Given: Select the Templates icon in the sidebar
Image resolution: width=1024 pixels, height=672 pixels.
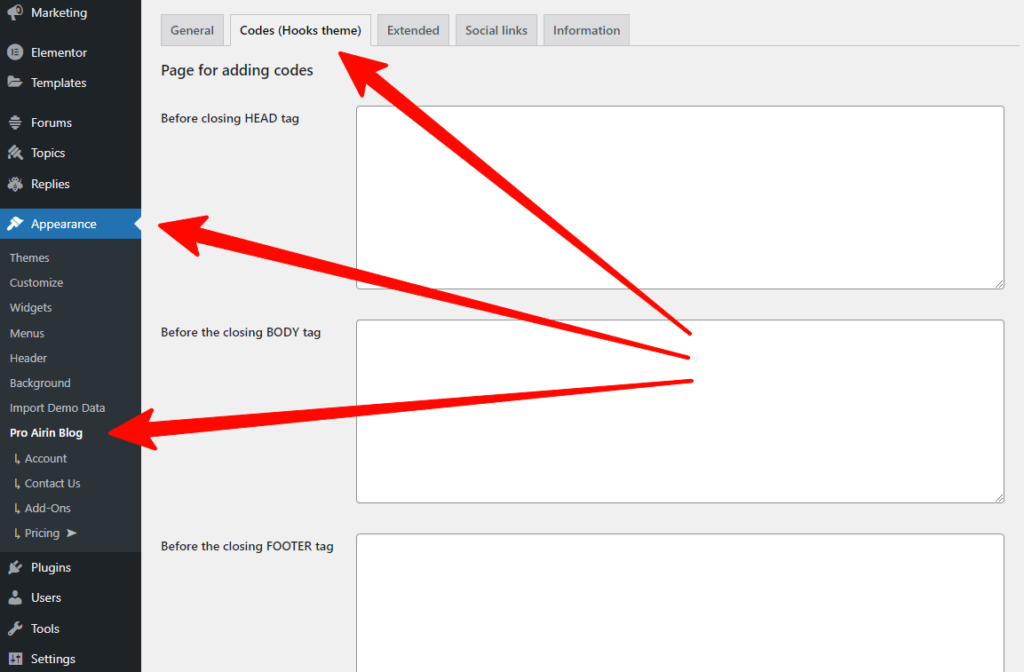Looking at the screenshot, I should 14,82.
